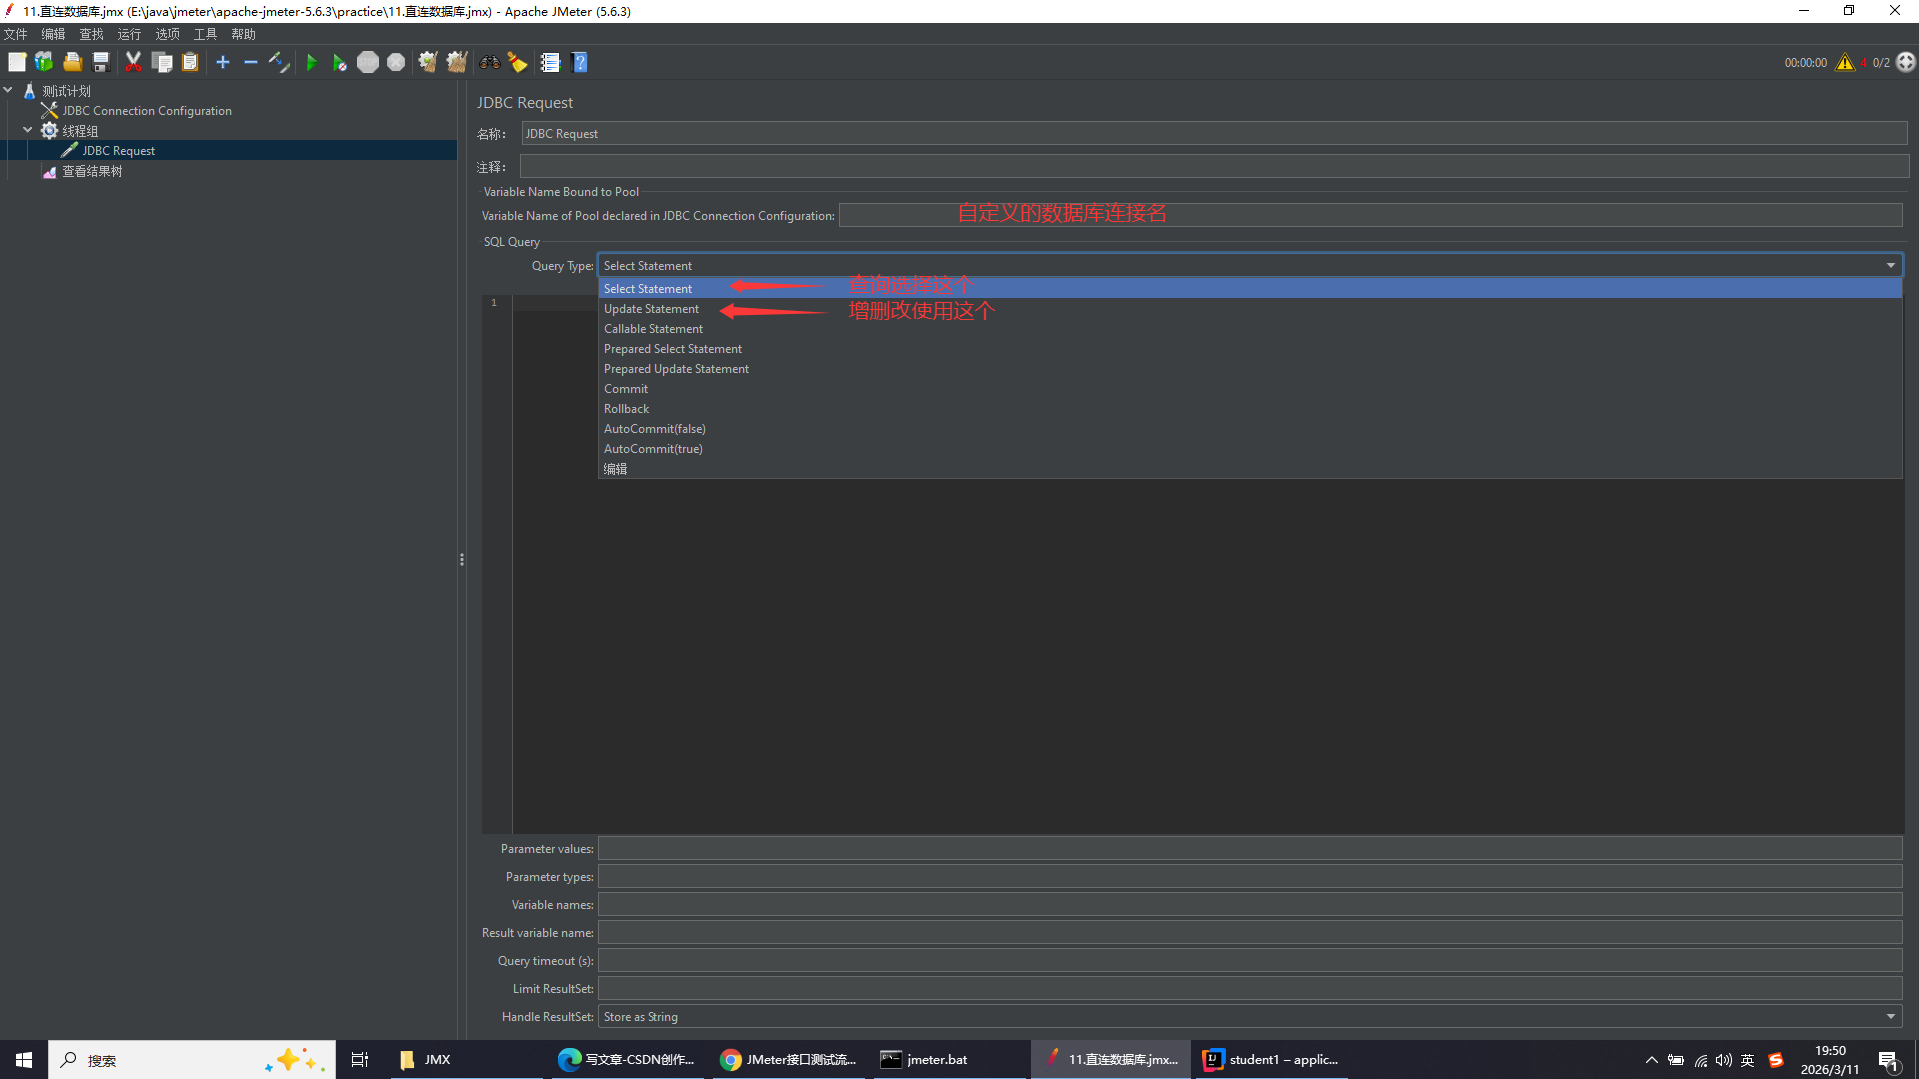Click the Result variable name field

coord(1250,932)
